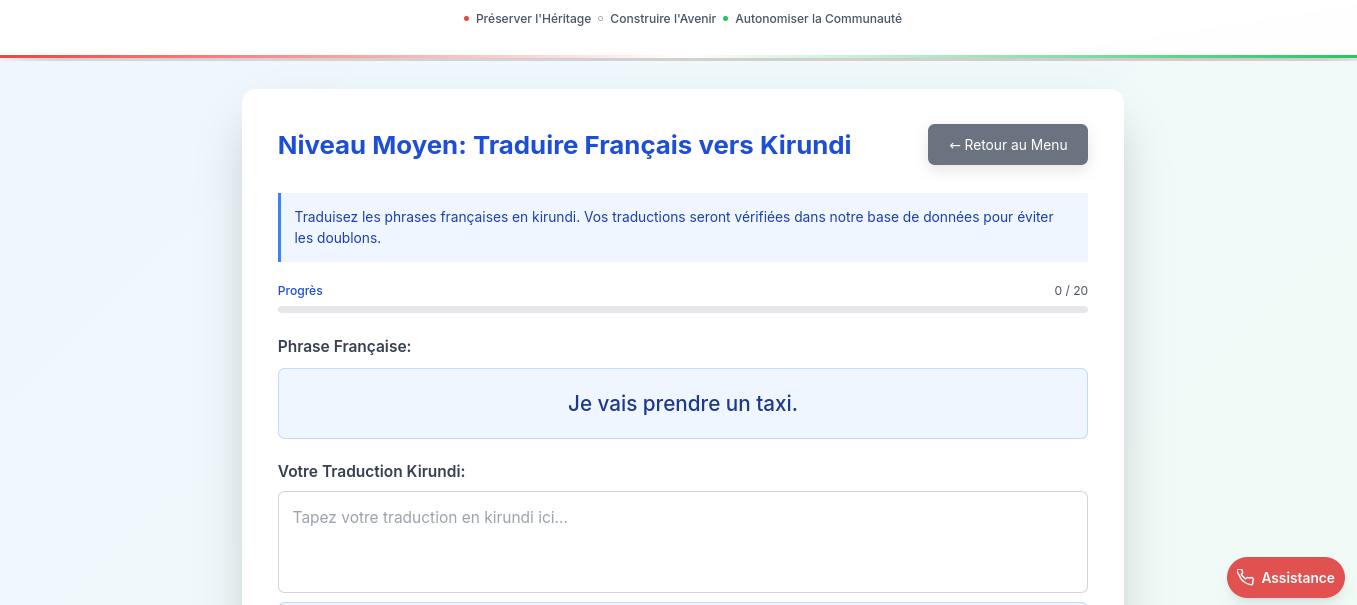Image resolution: width=1357 pixels, height=605 pixels.
Task: Click the grey progress bar under Progrès
Action: 683,310
